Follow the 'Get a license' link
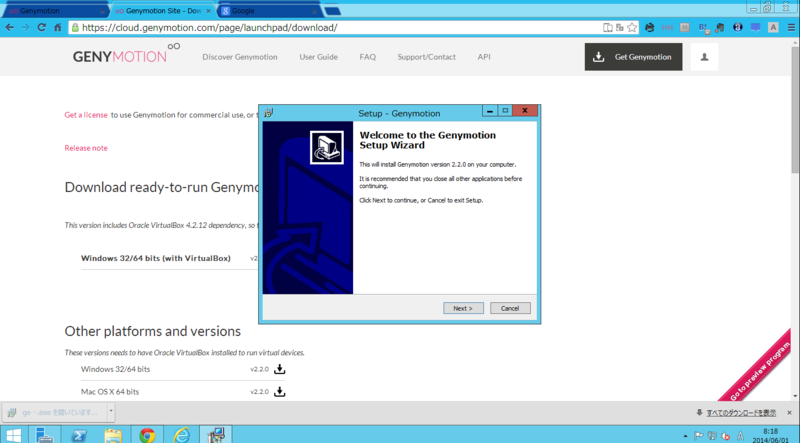Screen dimensions: 800x443 point(86,115)
